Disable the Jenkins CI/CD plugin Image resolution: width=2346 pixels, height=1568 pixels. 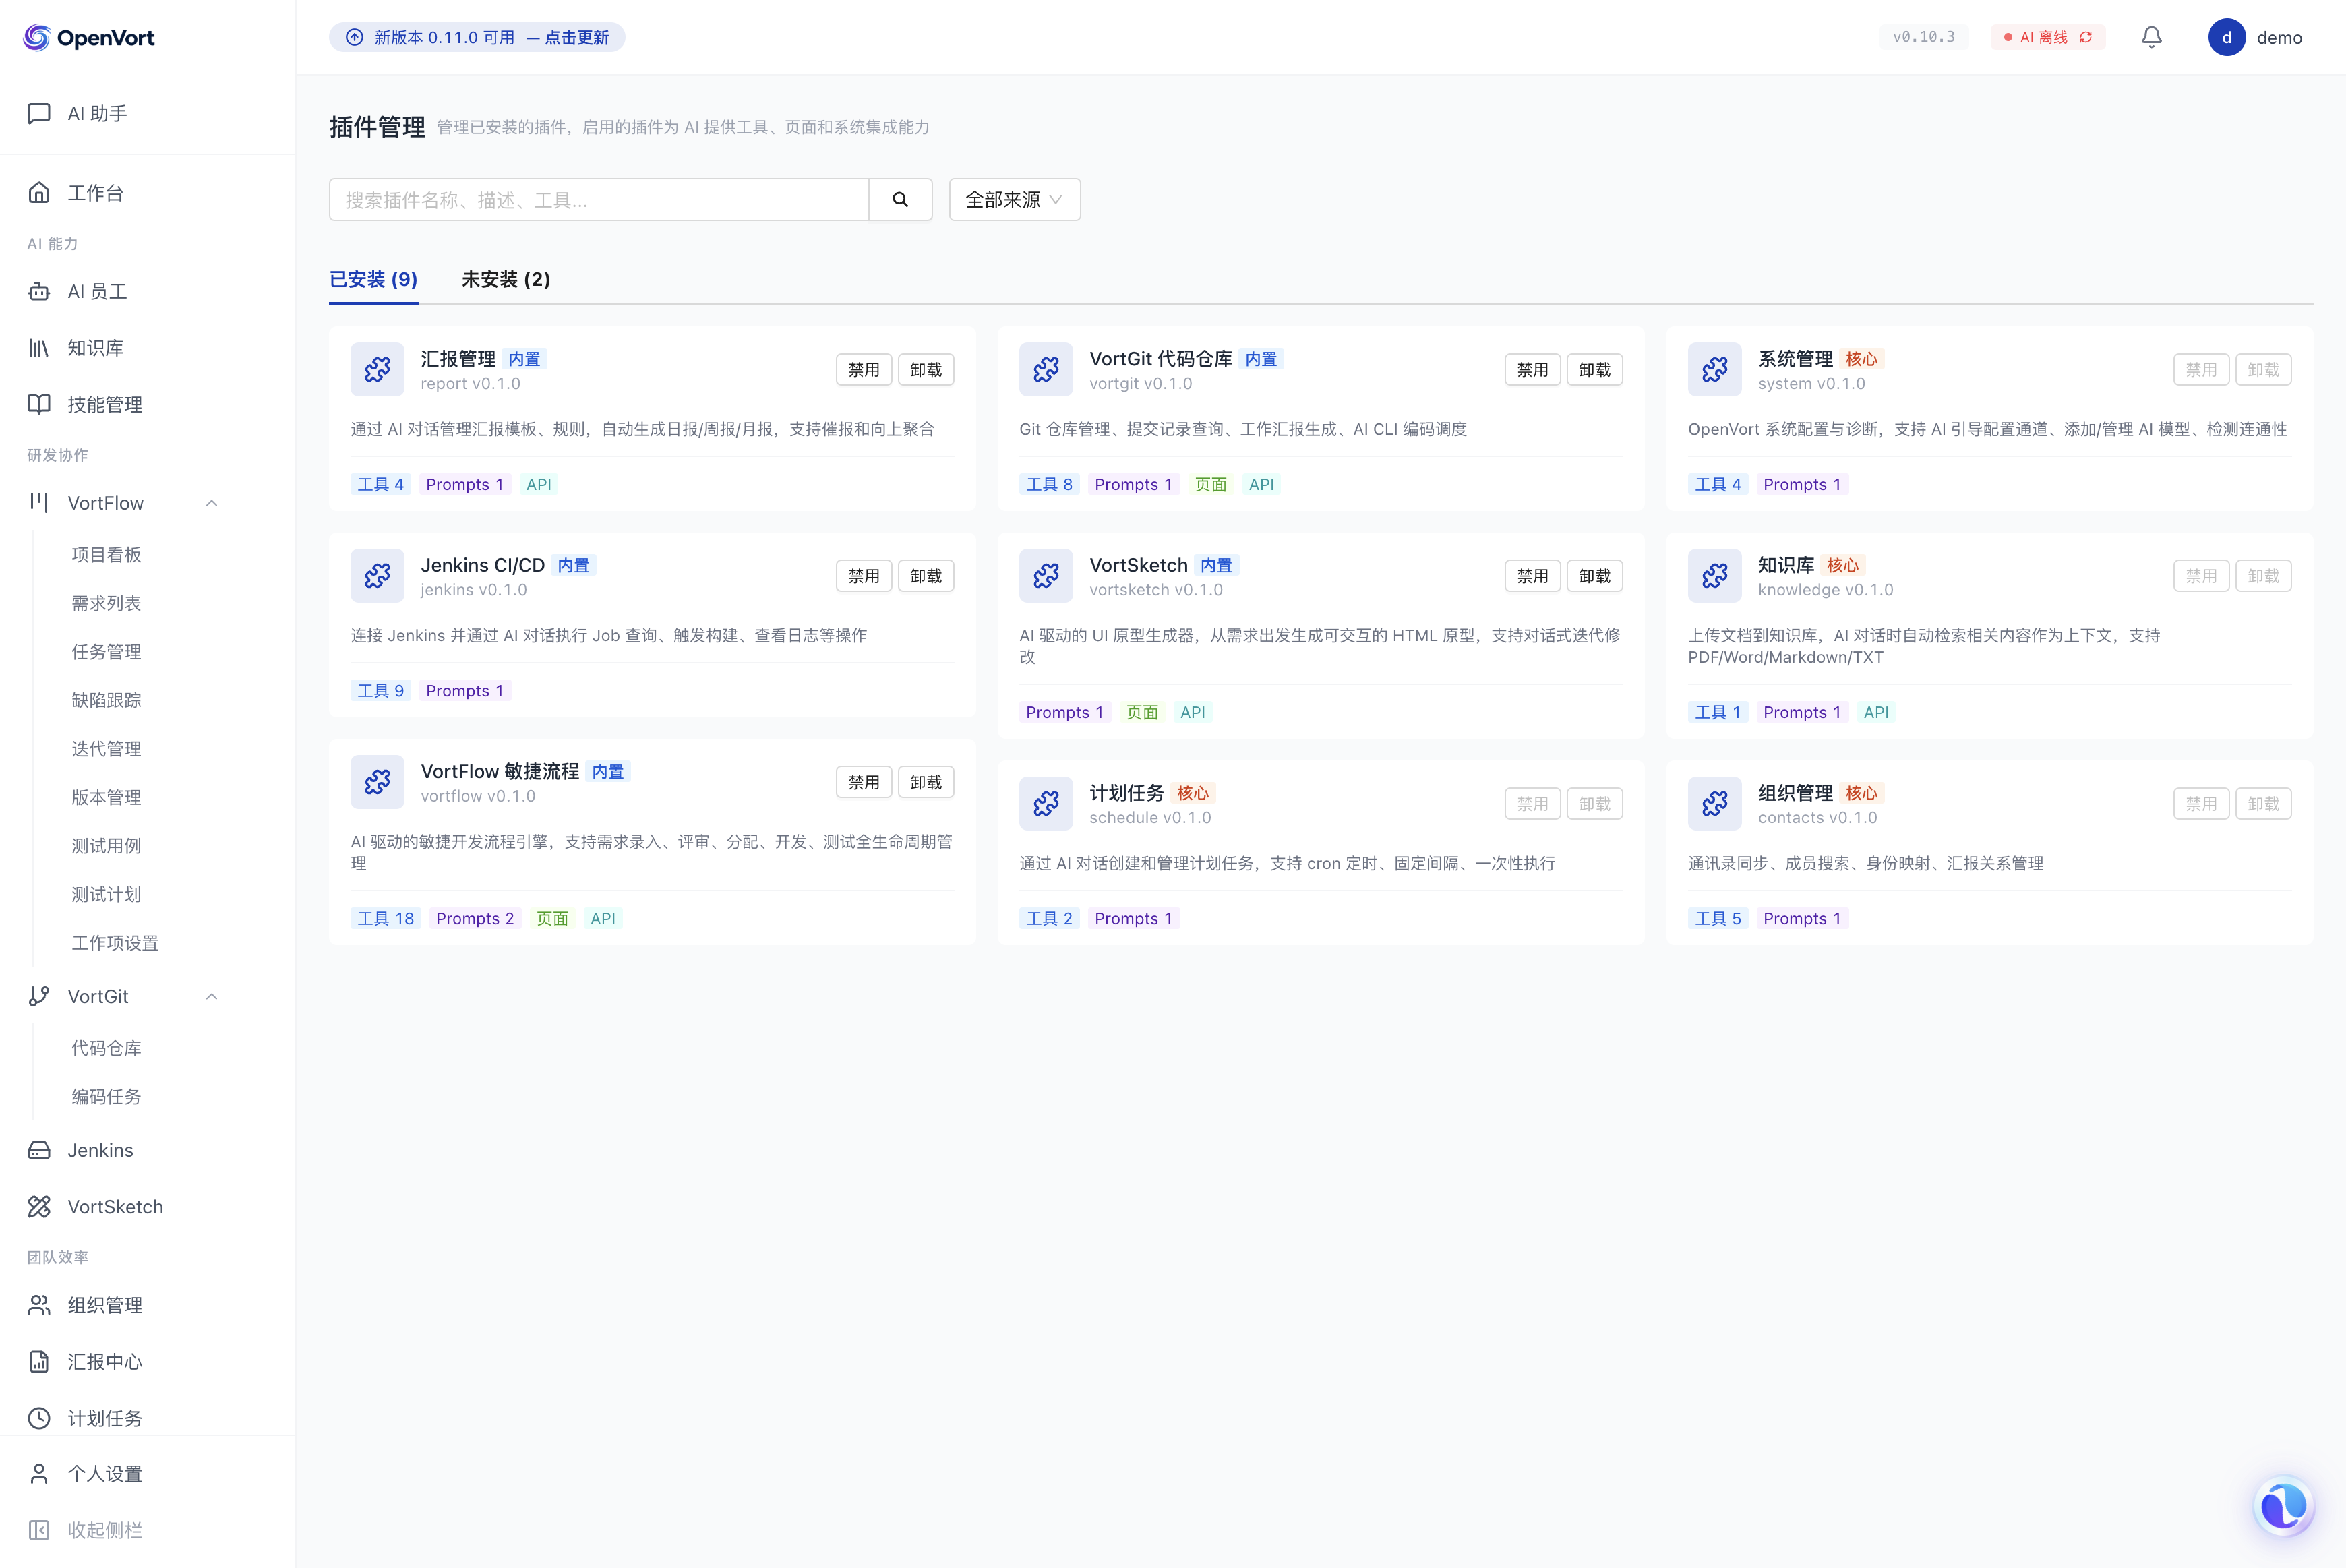click(x=864, y=576)
